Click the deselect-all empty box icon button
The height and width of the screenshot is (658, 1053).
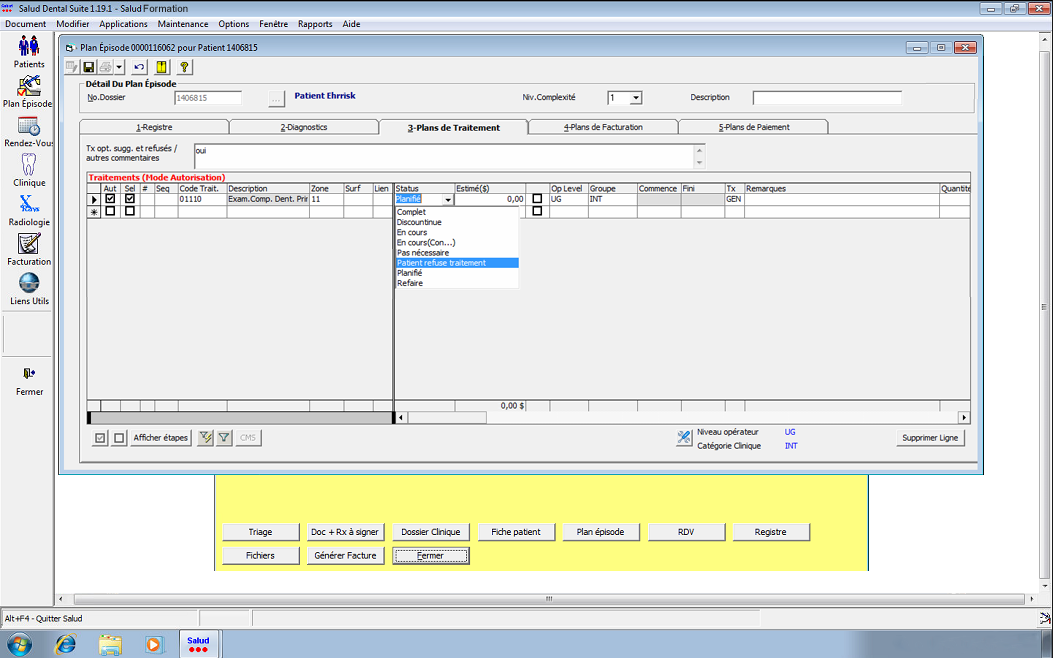[119, 438]
